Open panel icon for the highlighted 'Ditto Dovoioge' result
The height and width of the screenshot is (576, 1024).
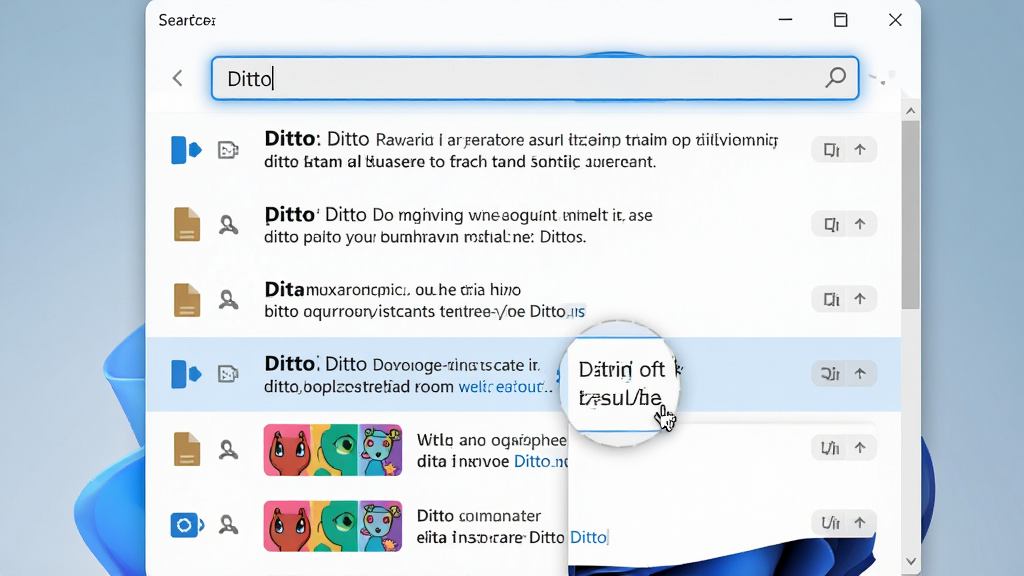point(830,374)
